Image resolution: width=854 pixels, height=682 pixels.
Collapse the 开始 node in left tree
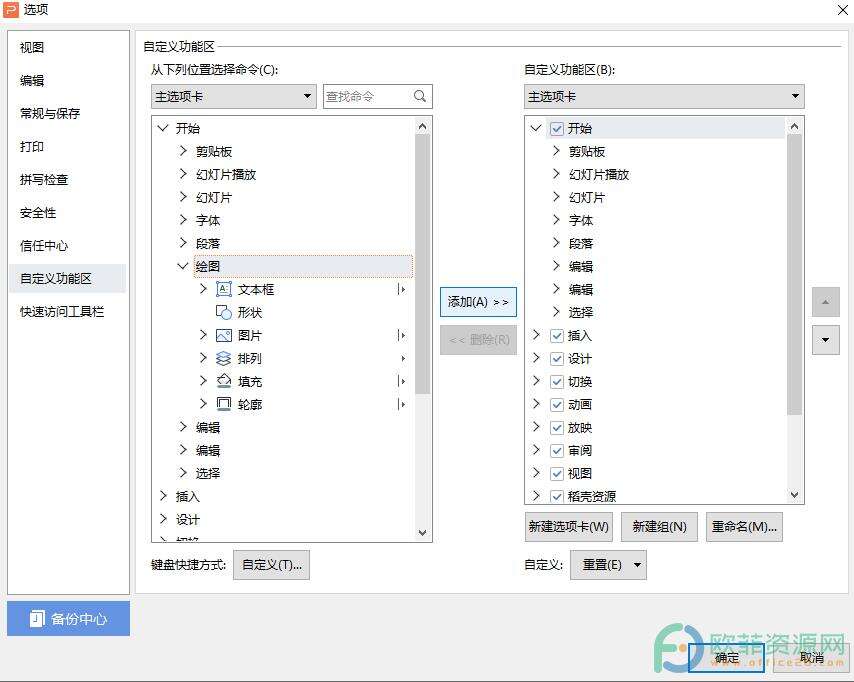point(162,129)
